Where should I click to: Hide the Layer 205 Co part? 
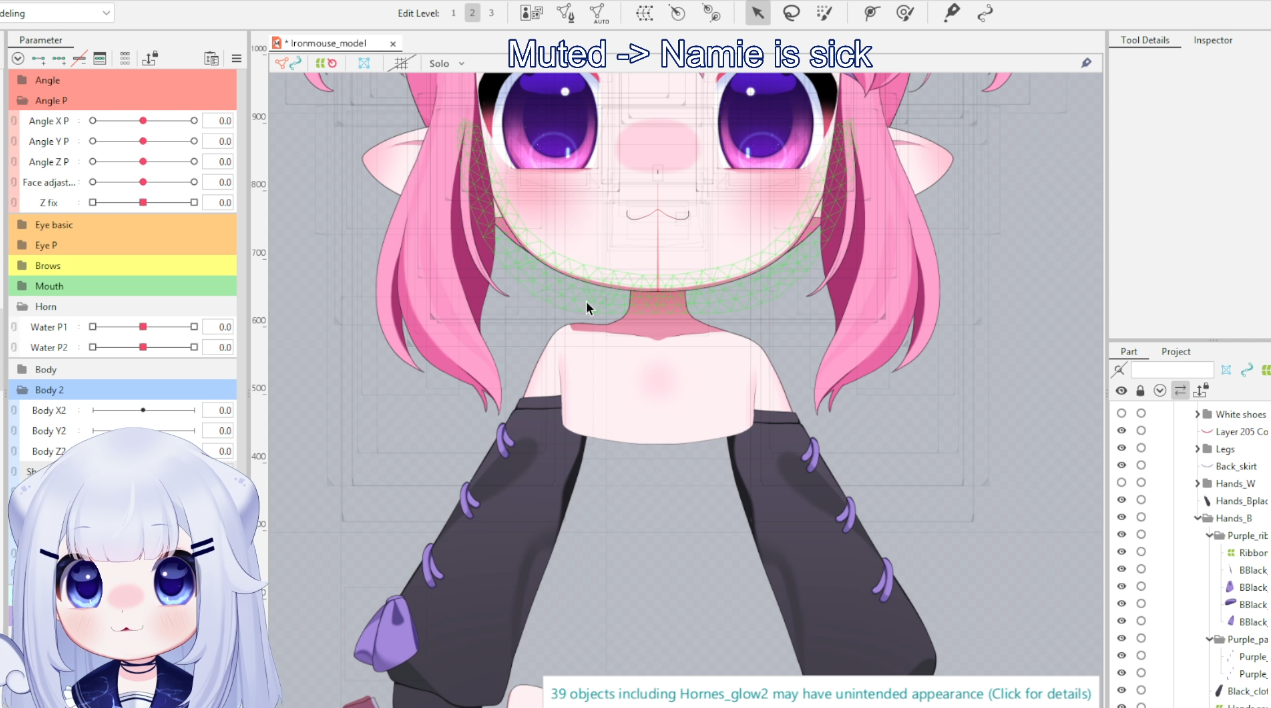pos(1121,431)
